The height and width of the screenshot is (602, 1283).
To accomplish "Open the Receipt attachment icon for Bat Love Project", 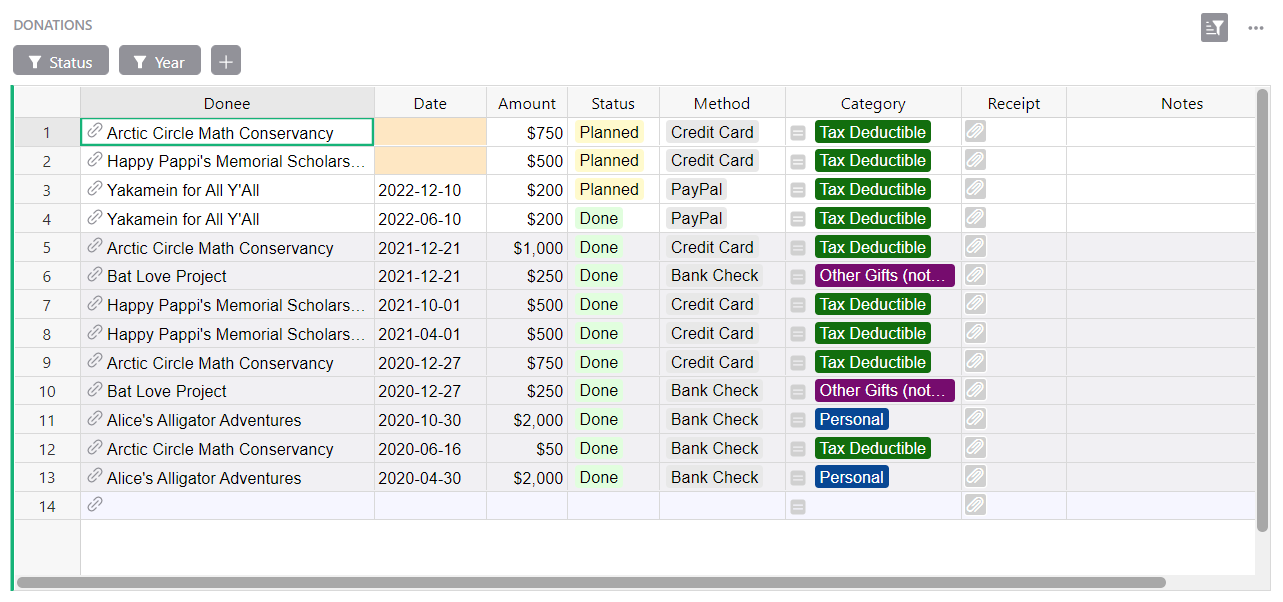I will [x=974, y=275].
